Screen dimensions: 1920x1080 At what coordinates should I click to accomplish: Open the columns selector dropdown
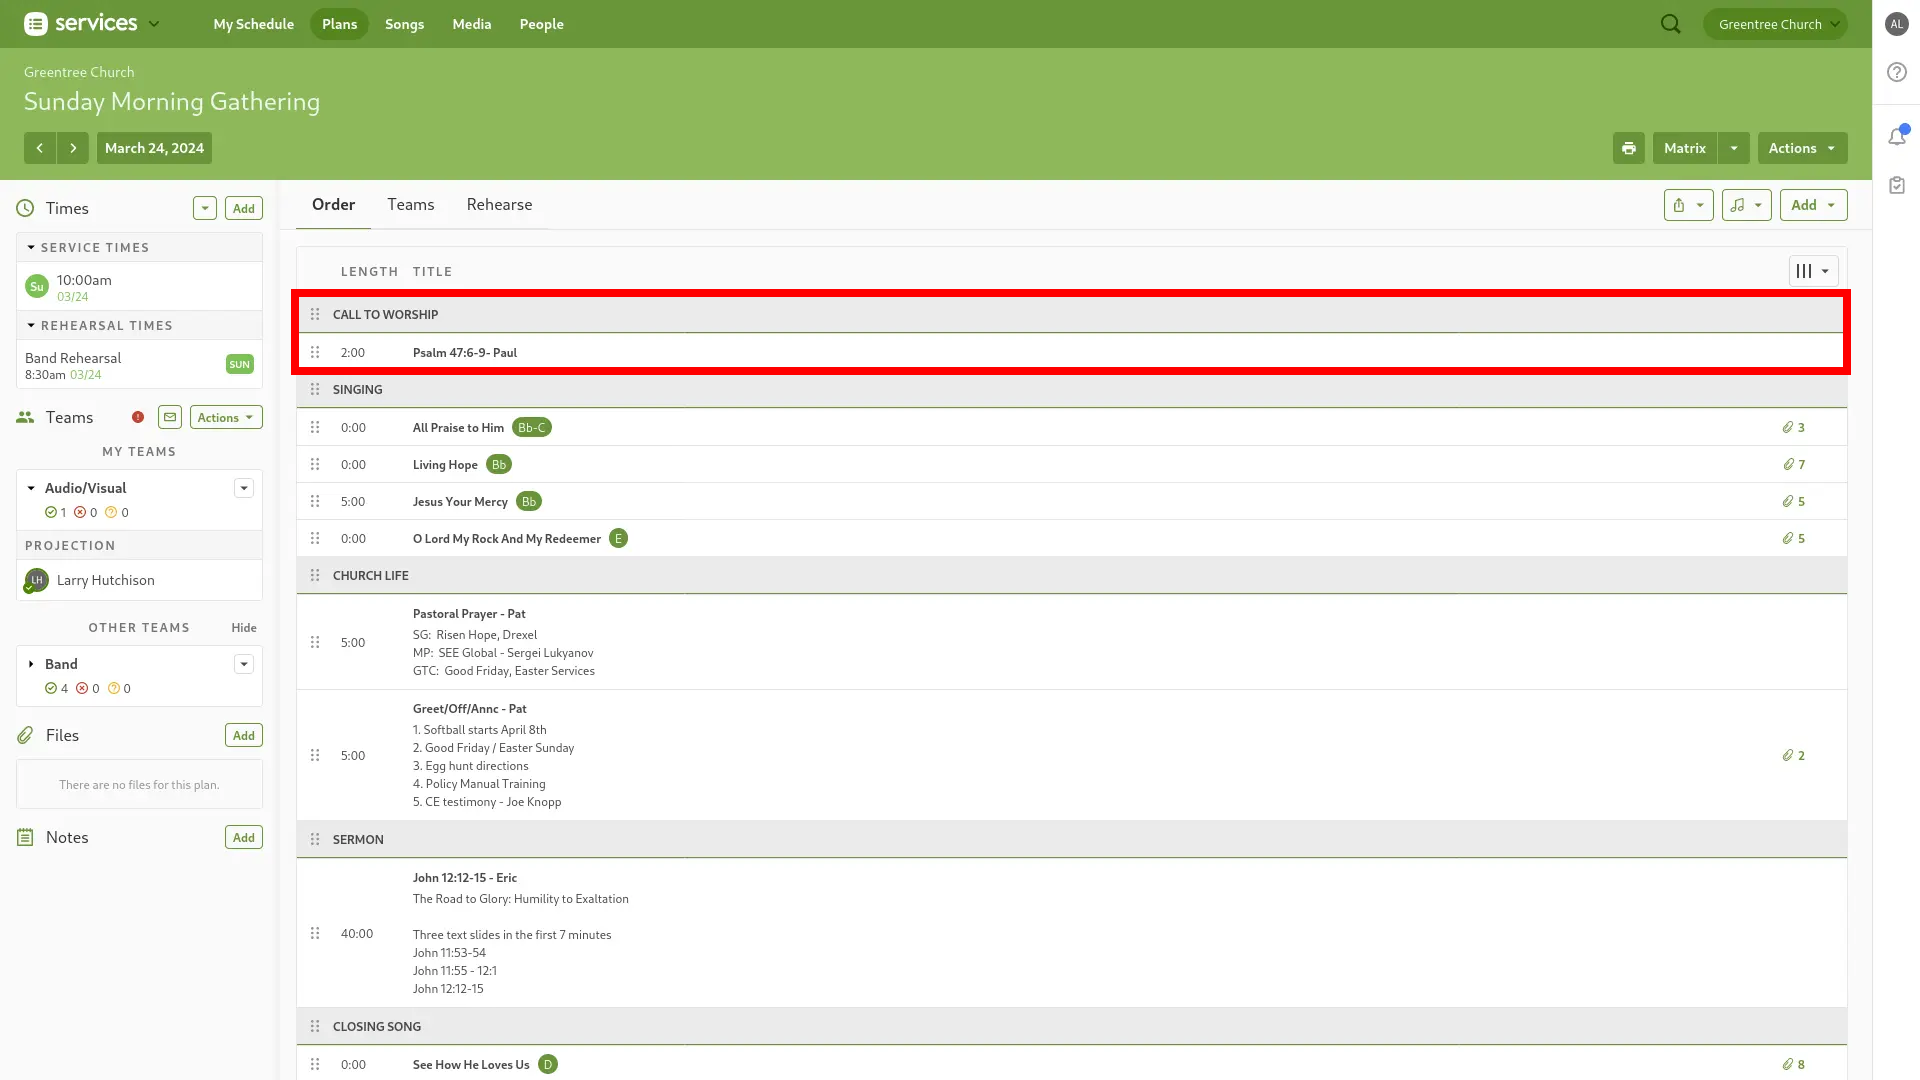coord(1813,271)
